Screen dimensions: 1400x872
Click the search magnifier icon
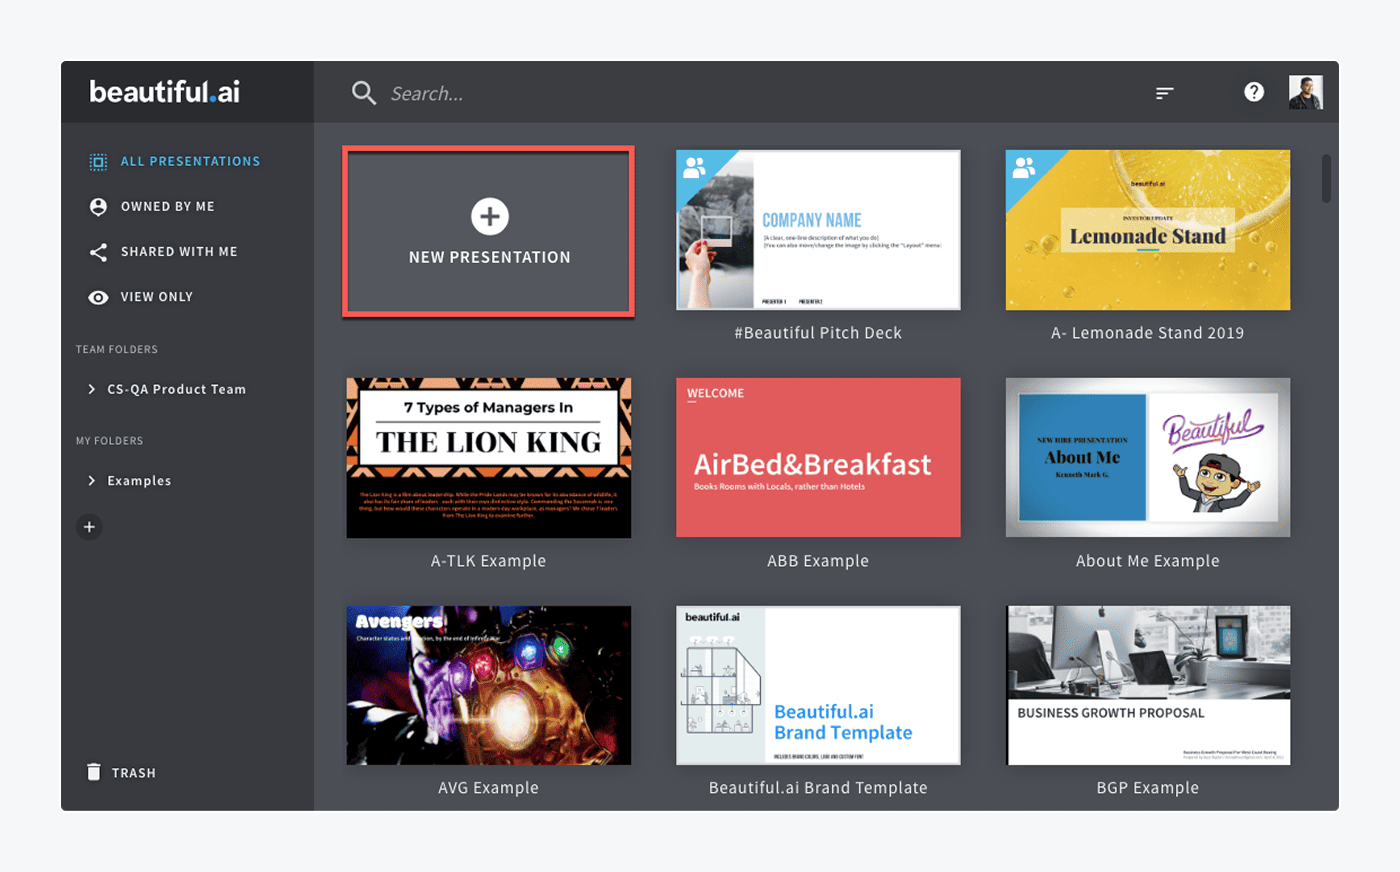(x=364, y=93)
